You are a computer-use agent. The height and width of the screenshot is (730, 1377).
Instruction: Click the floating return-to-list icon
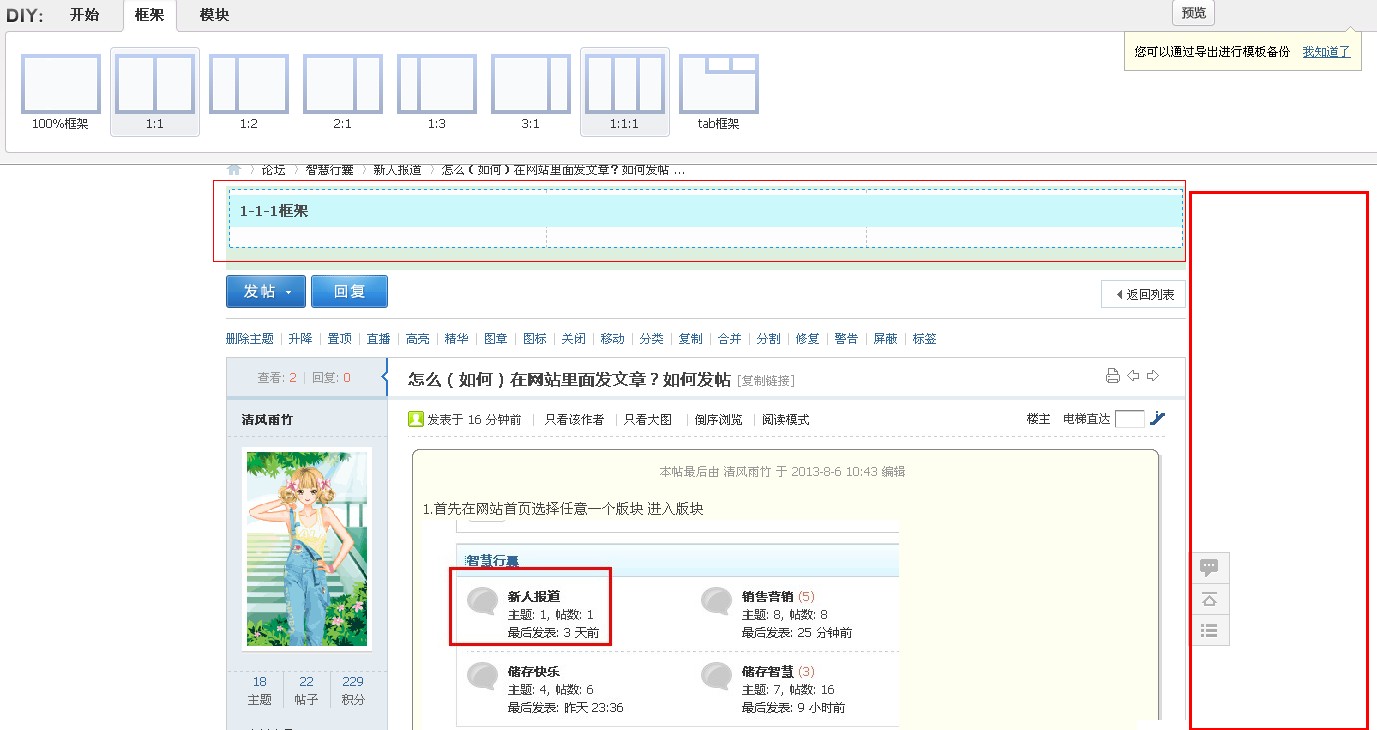1209,630
